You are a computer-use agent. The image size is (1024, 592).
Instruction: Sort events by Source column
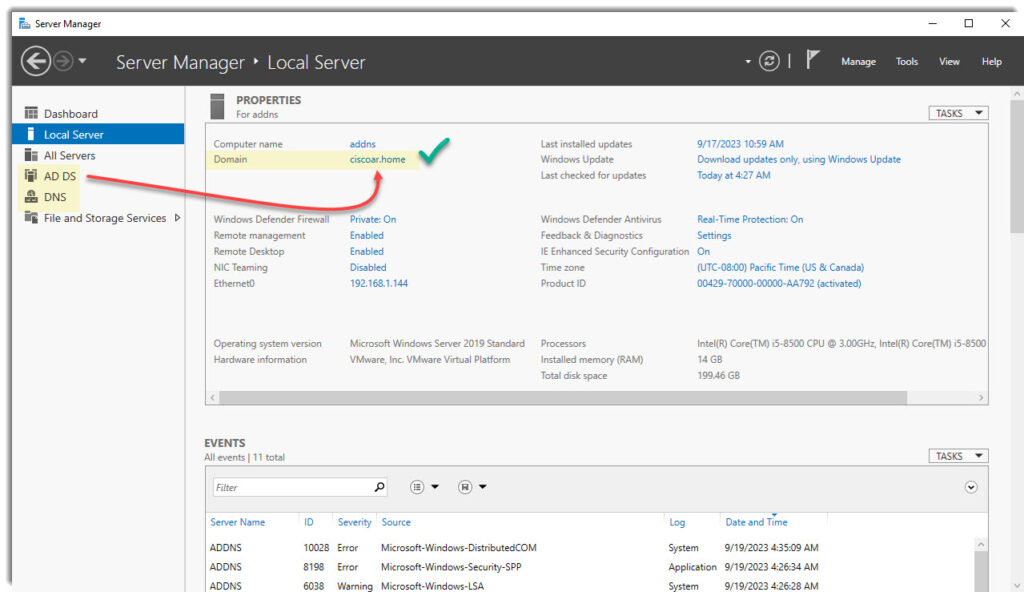pos(396,522)
